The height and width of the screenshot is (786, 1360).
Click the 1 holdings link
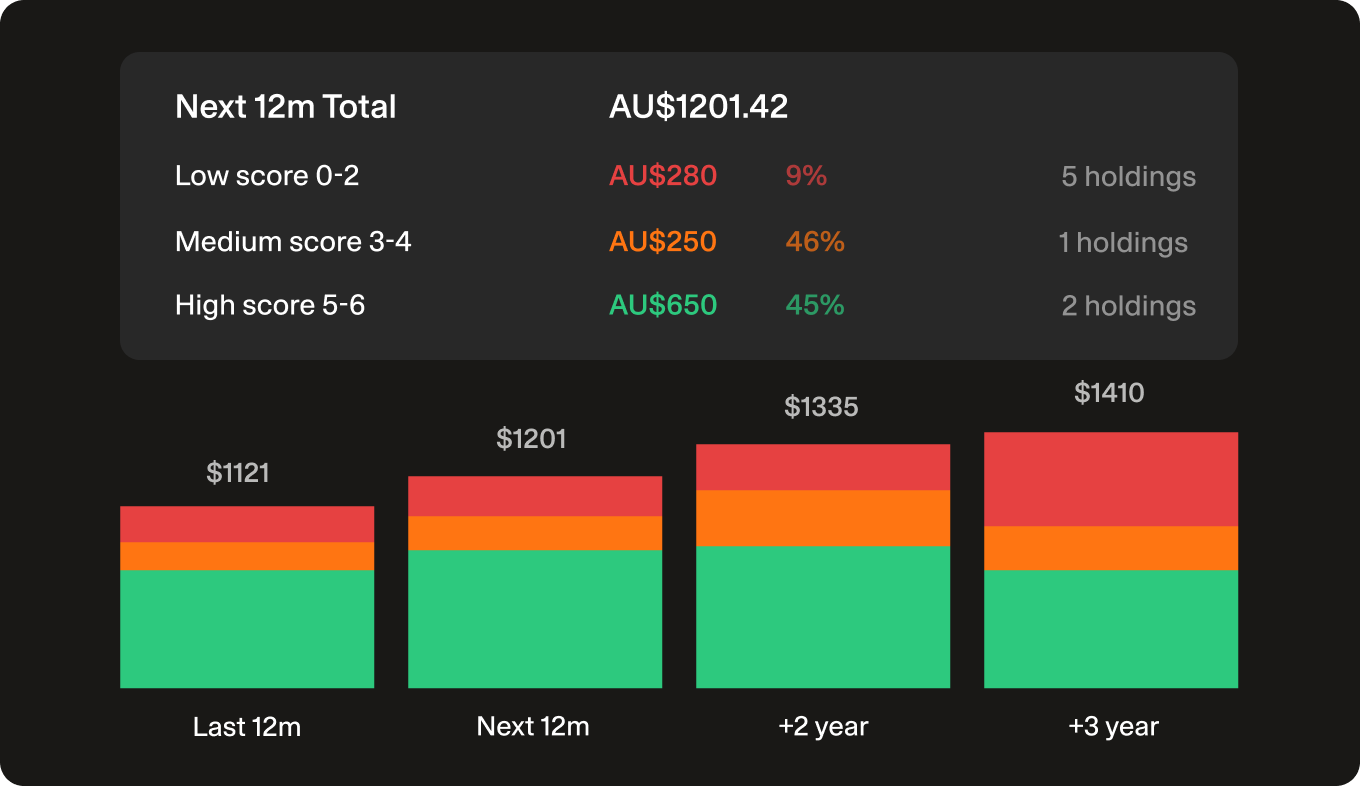tap(1123, 243)
